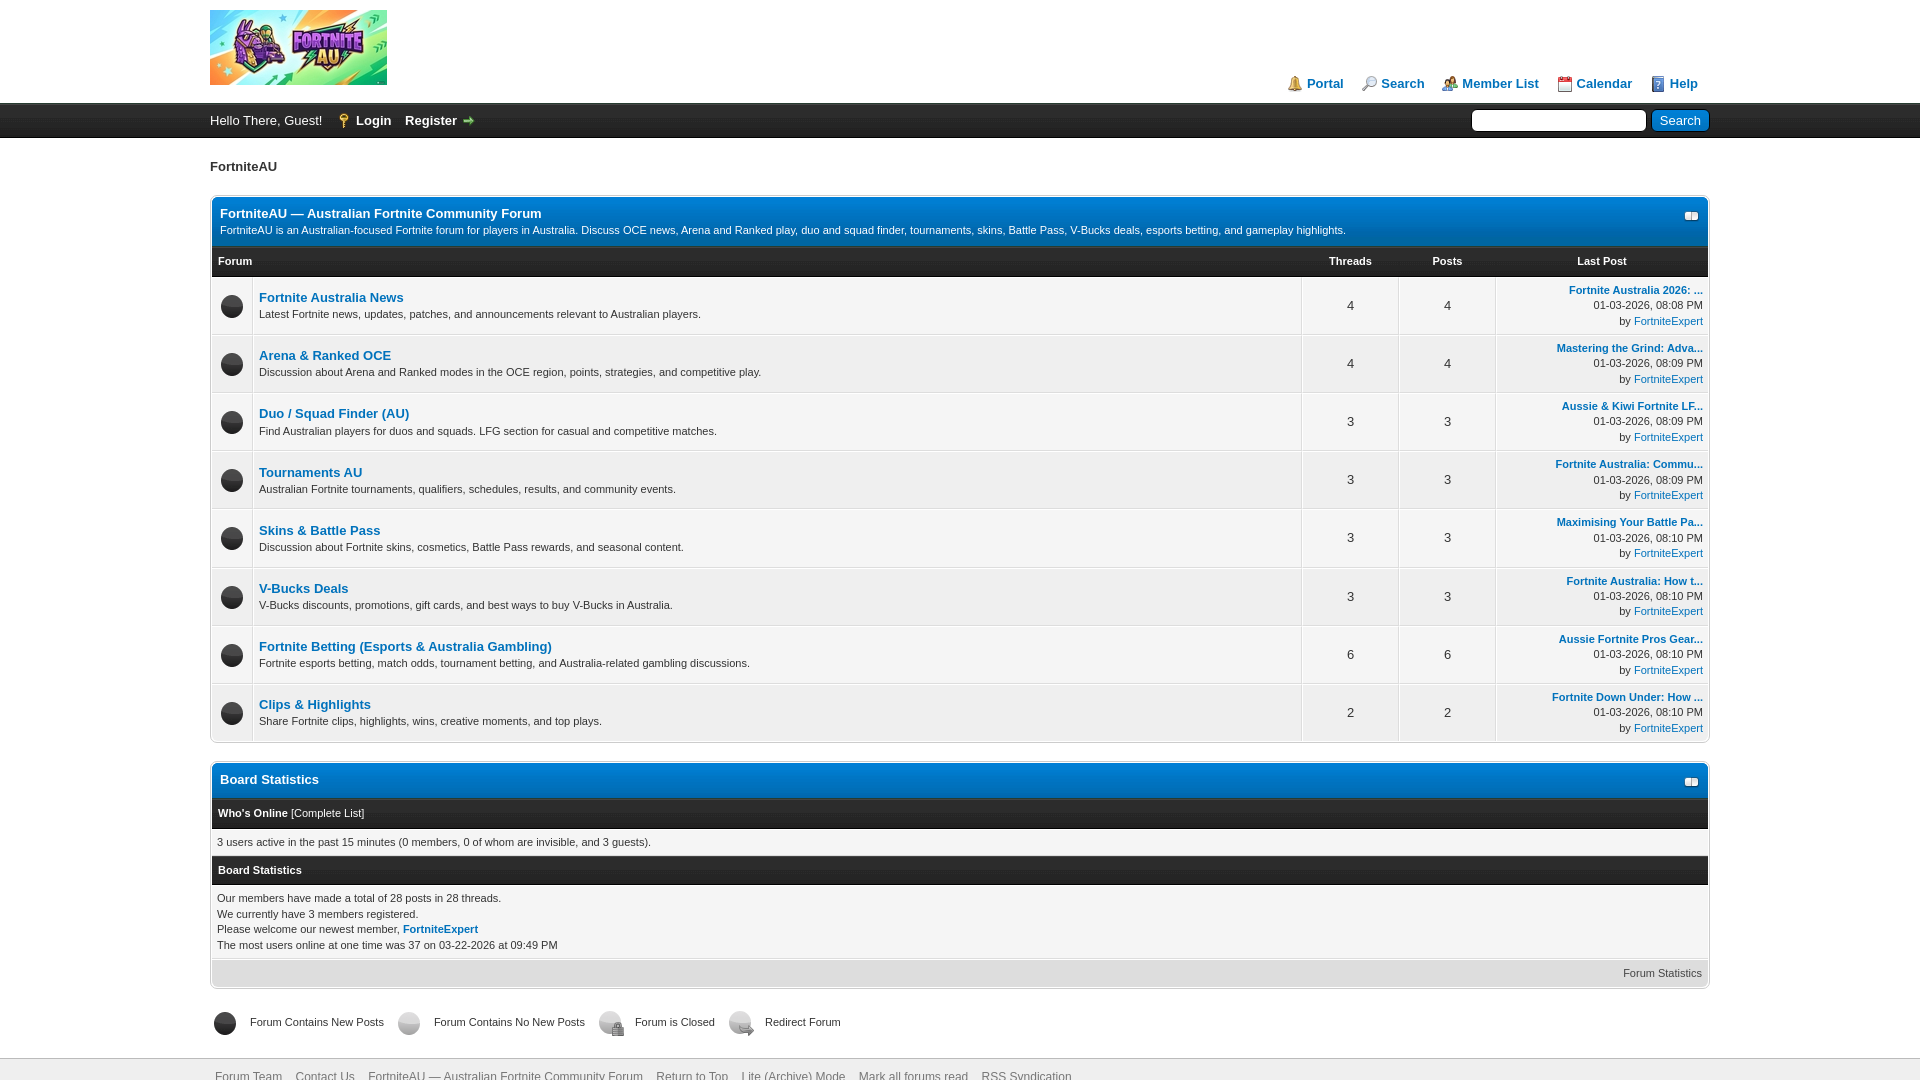Click the Login key icon
1920x1080 pixels.
pos(343,121)
